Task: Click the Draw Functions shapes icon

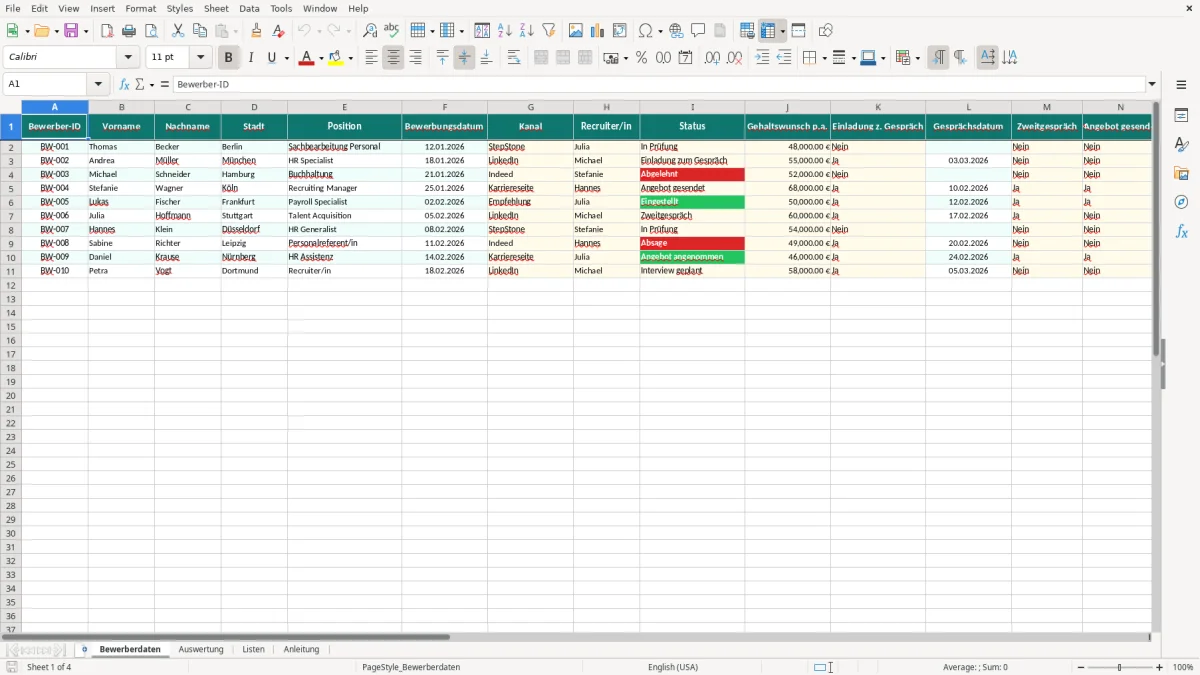Action: [x=825, y=31]
